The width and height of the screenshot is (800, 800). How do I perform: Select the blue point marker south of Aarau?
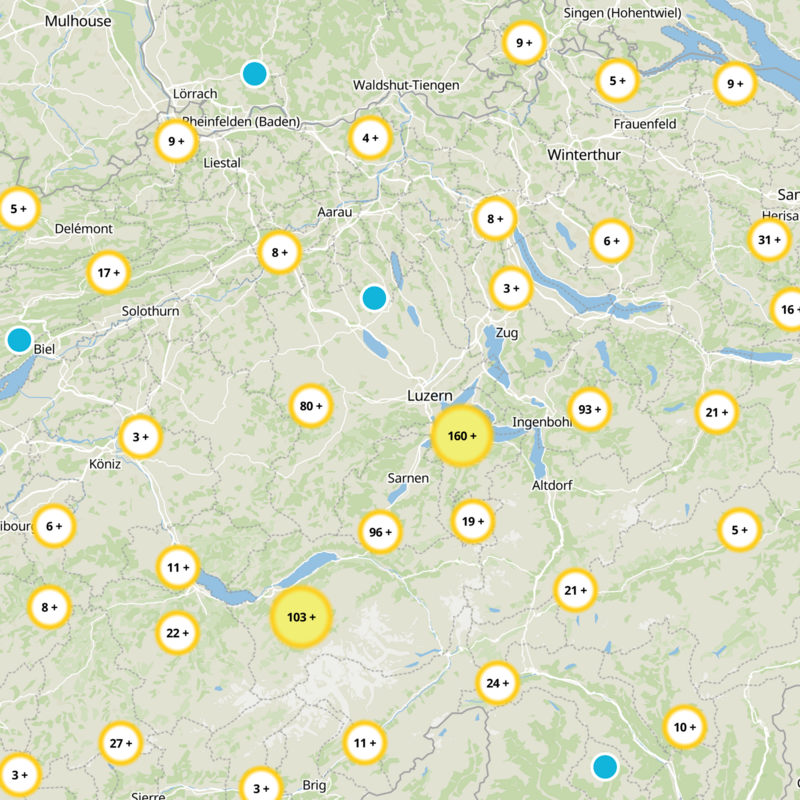[x=374, y=297]
